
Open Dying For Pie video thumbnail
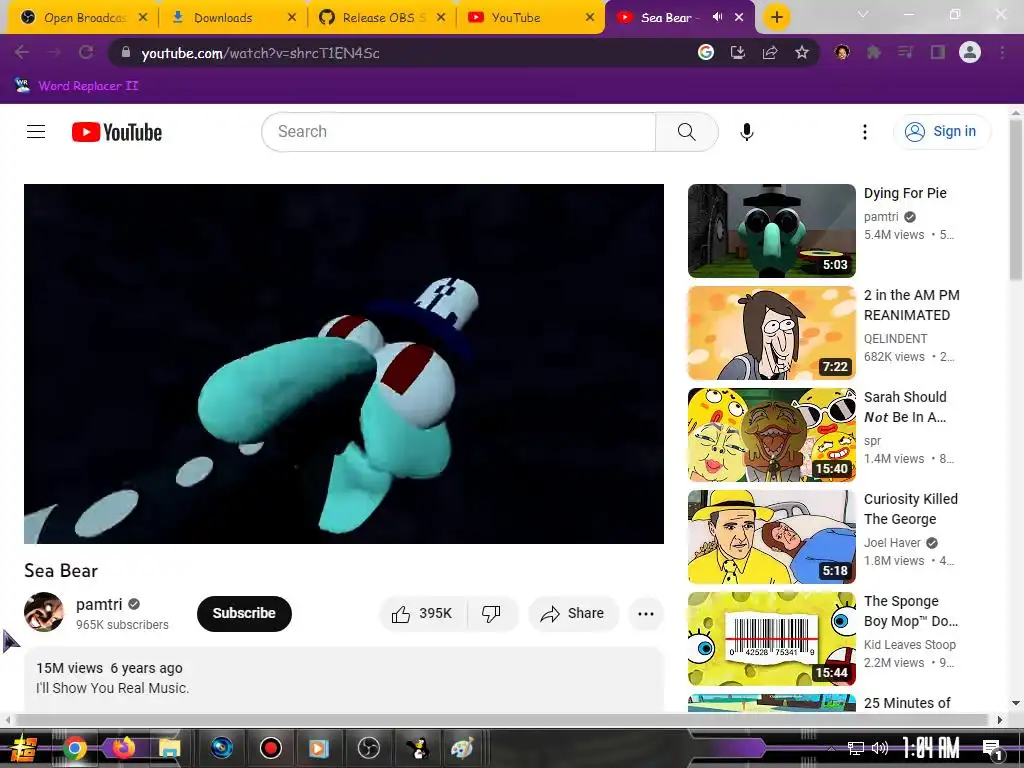click(772, 231)
